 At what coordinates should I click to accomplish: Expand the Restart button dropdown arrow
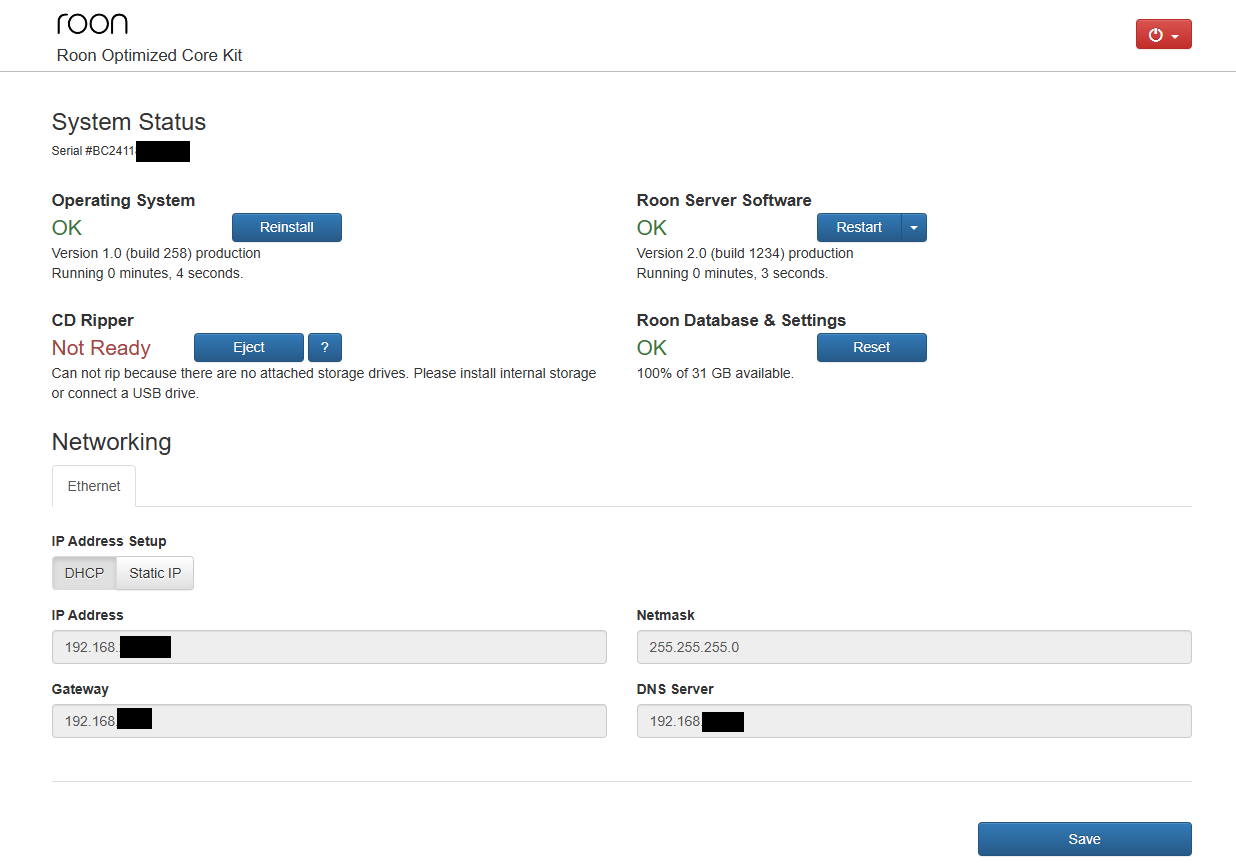click(914, 227)
